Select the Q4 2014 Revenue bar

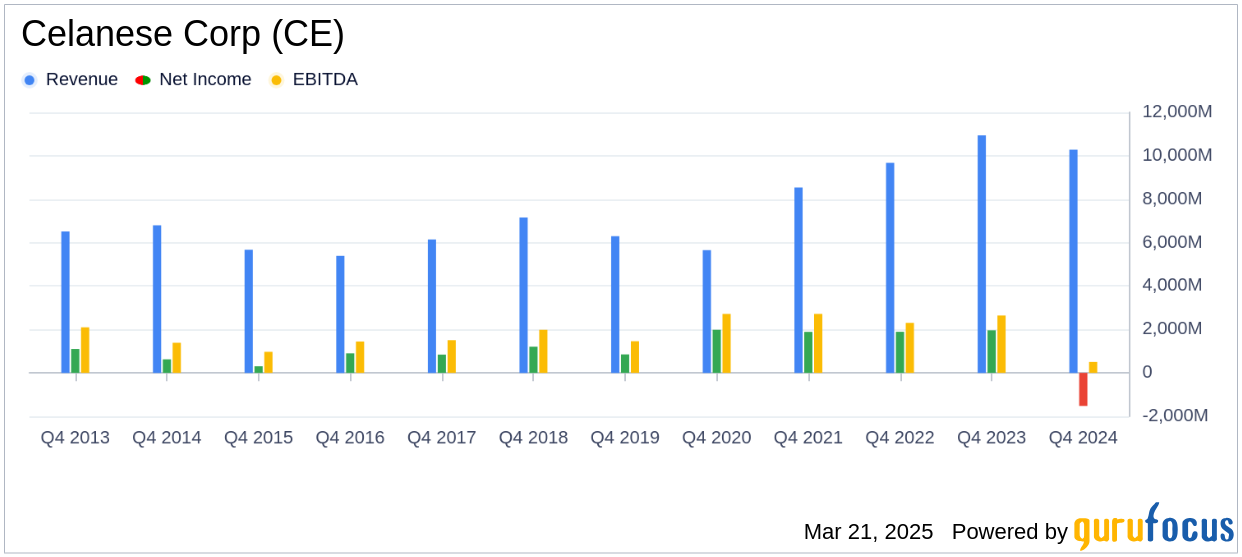tap(157, 299)
